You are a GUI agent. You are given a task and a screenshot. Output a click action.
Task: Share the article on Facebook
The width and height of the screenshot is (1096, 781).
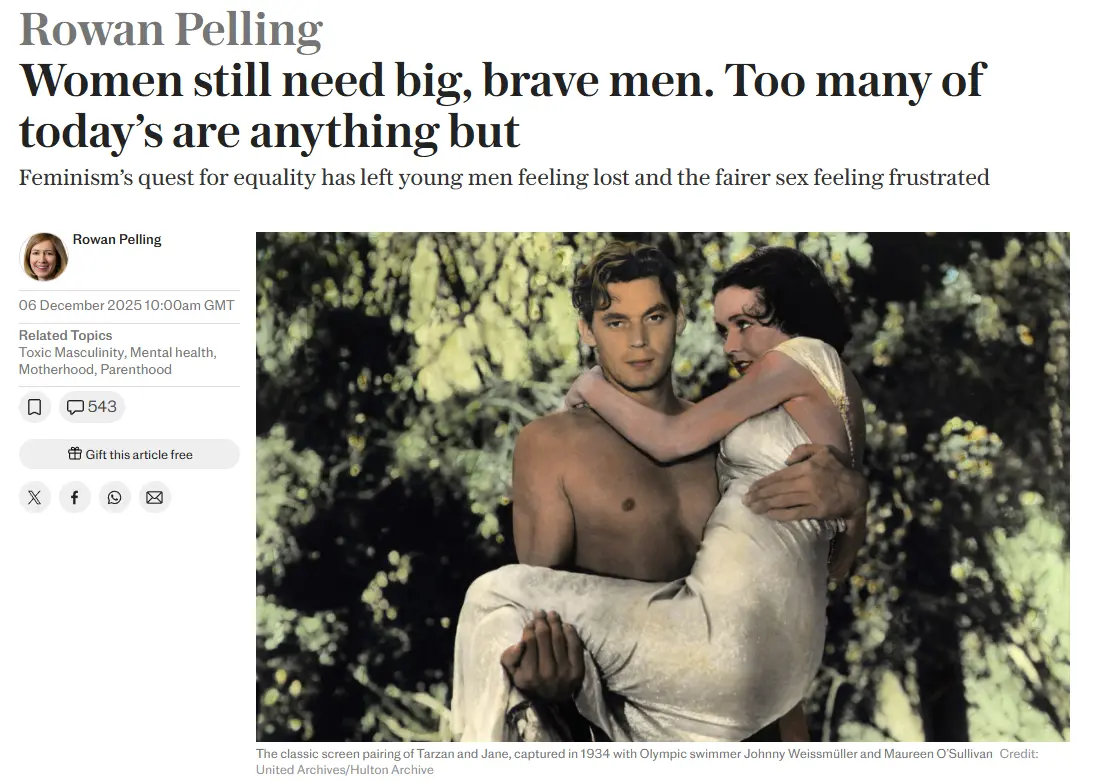pos(74,498)
